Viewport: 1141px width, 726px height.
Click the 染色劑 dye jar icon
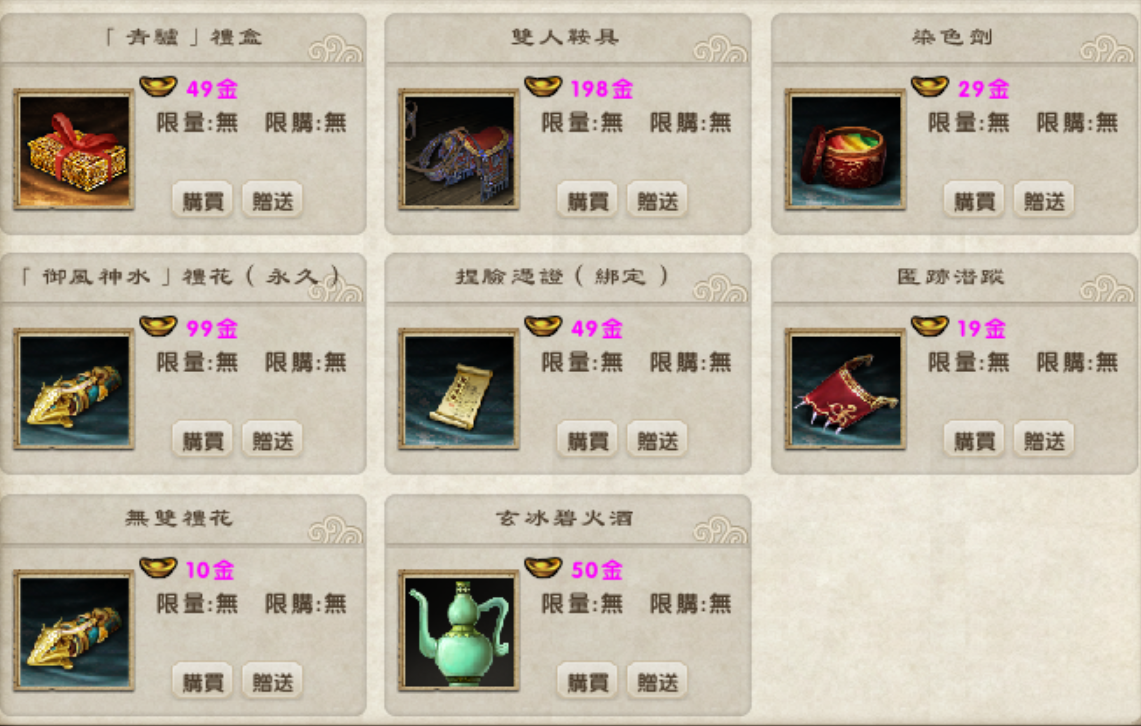[x=845, y=150]
